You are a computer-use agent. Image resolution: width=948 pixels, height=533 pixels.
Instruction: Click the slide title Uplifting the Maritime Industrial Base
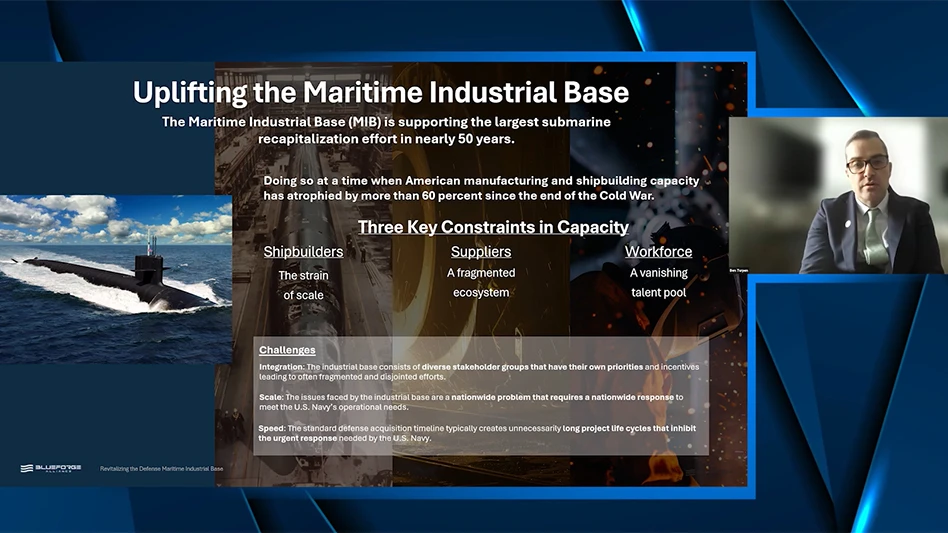click(x=381, y=93)
